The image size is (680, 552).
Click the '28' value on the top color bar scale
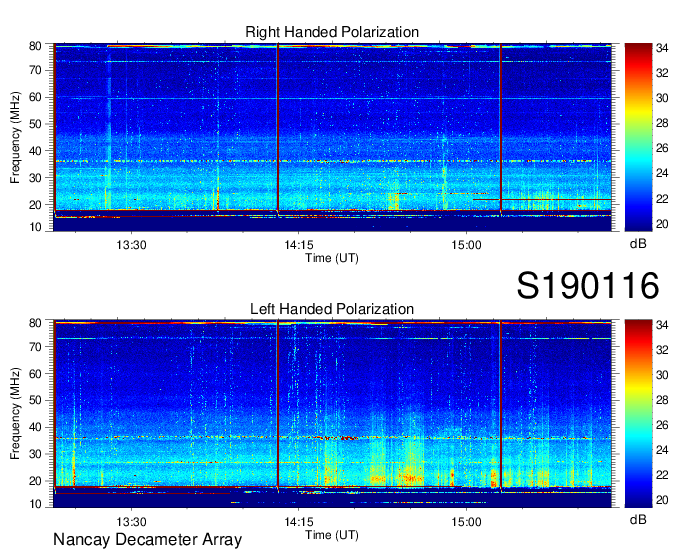tap(662, 124)
